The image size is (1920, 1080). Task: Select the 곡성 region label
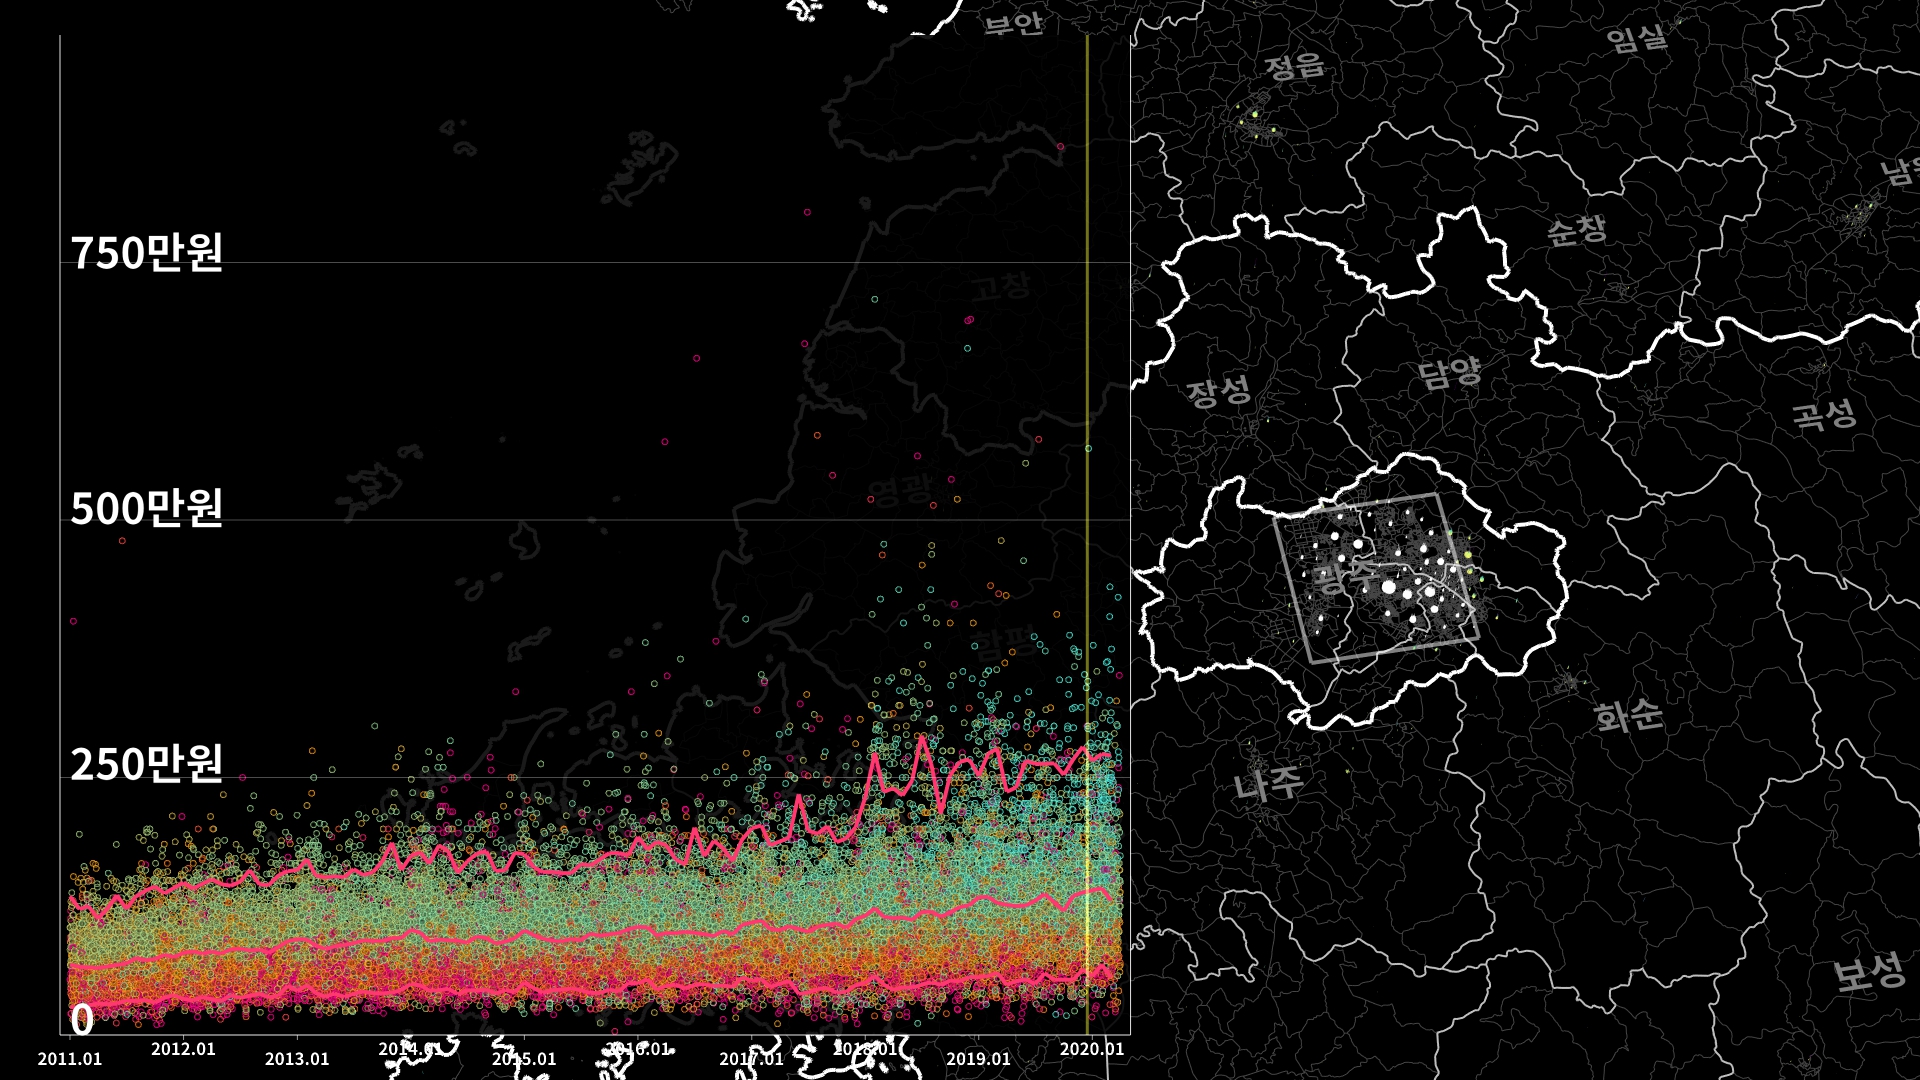click(x=1823, y=413)
